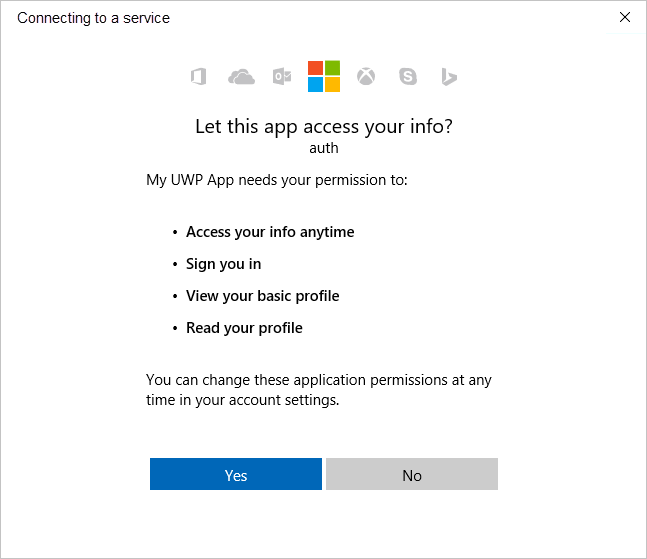
Task: Close the Connecting to a service dialog
Action: (x=625, y=18)
